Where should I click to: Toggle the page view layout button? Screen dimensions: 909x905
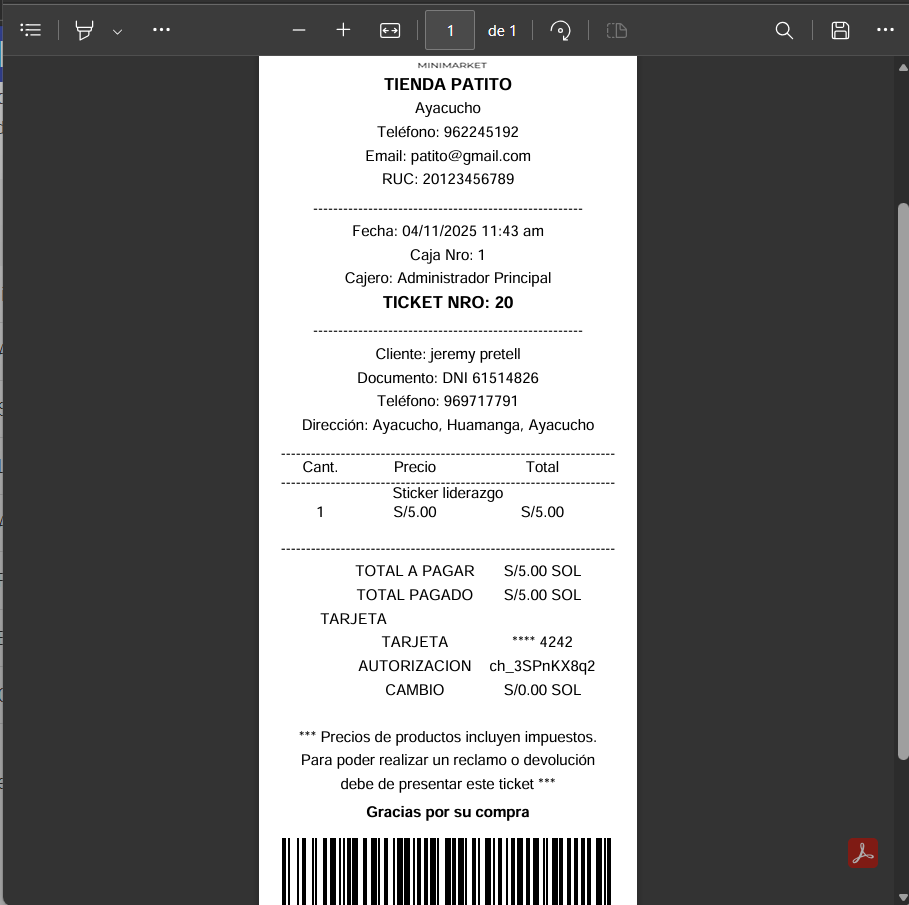pos(617,30)
